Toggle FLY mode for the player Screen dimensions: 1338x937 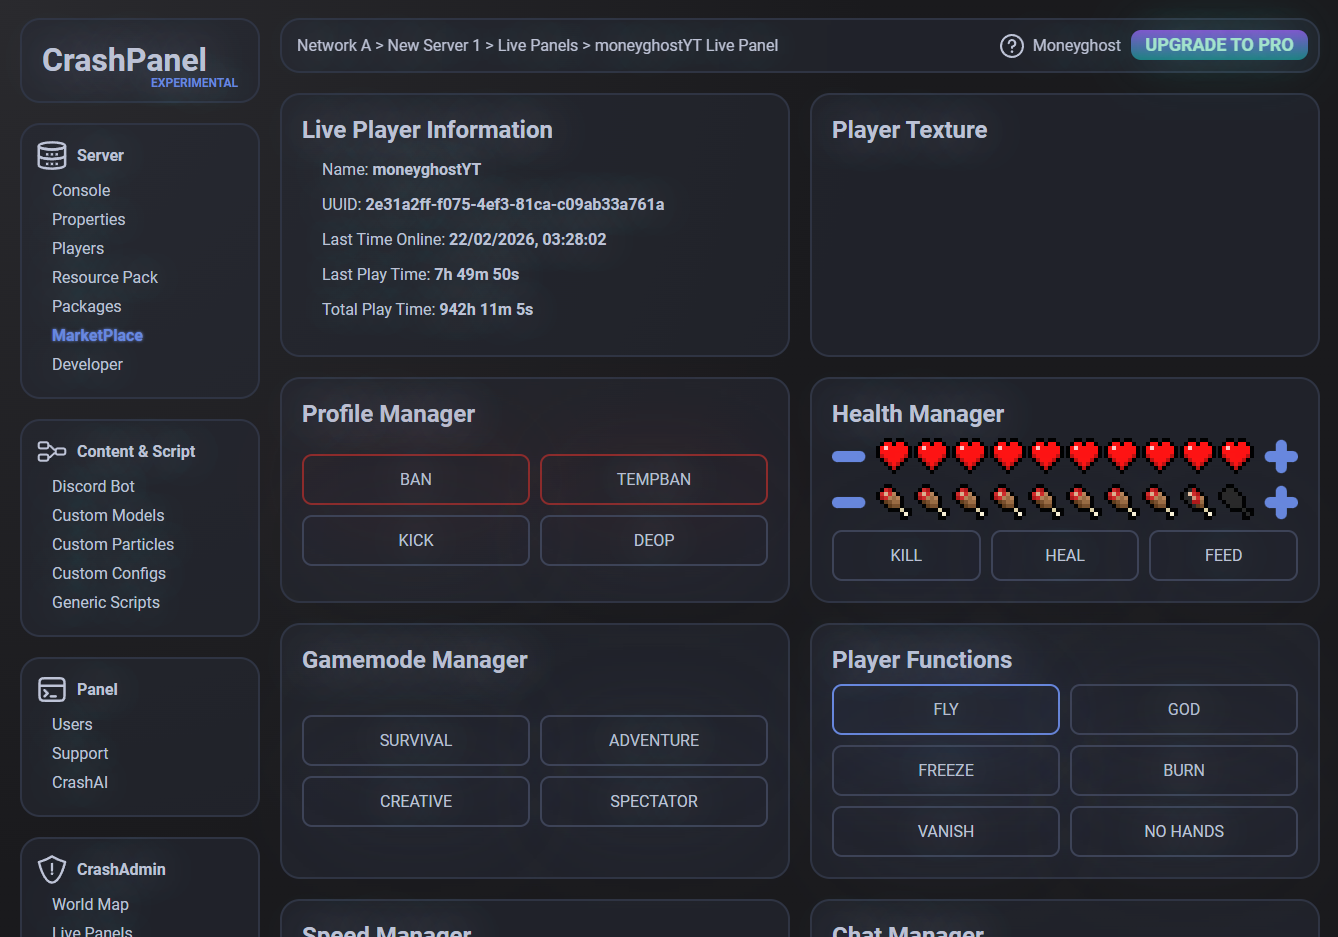click(x=945, y=709)
